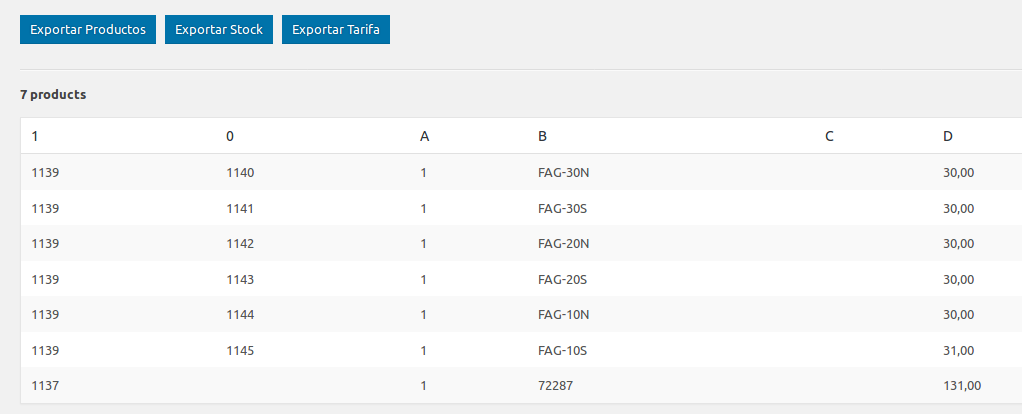Select the column header labeled D

click(x=948, y=136)
